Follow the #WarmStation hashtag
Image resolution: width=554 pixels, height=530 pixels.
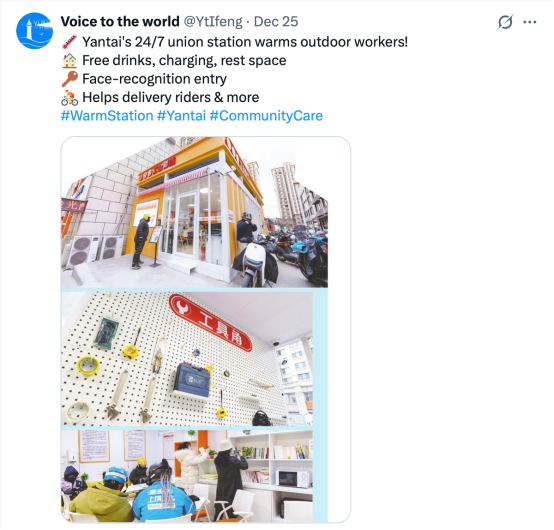107,116
